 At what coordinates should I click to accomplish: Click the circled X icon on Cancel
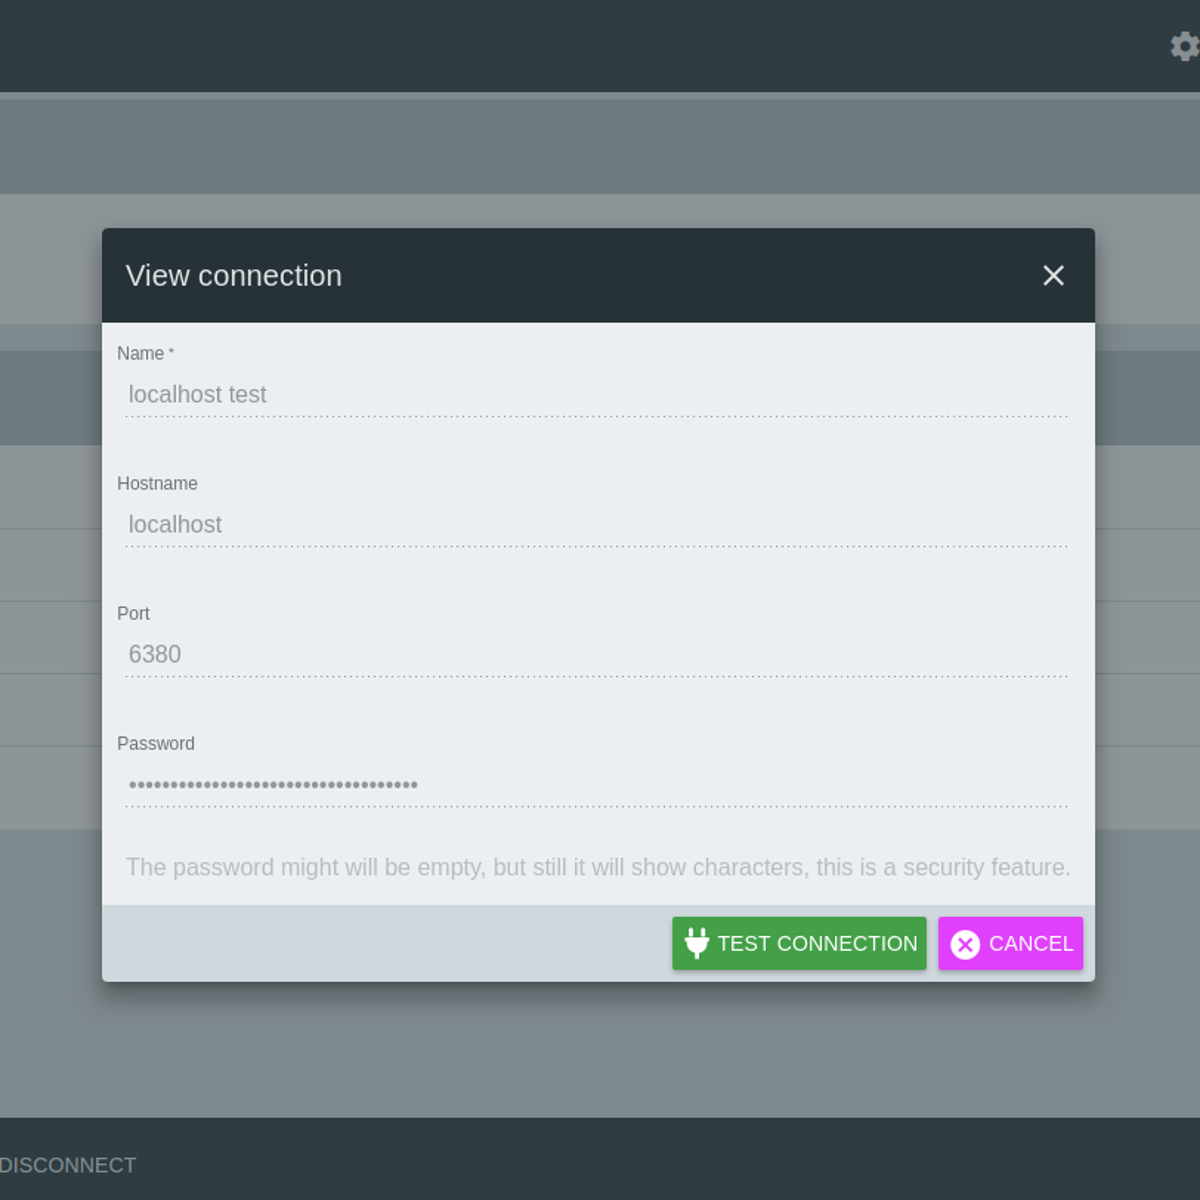(x=965, y=944)
